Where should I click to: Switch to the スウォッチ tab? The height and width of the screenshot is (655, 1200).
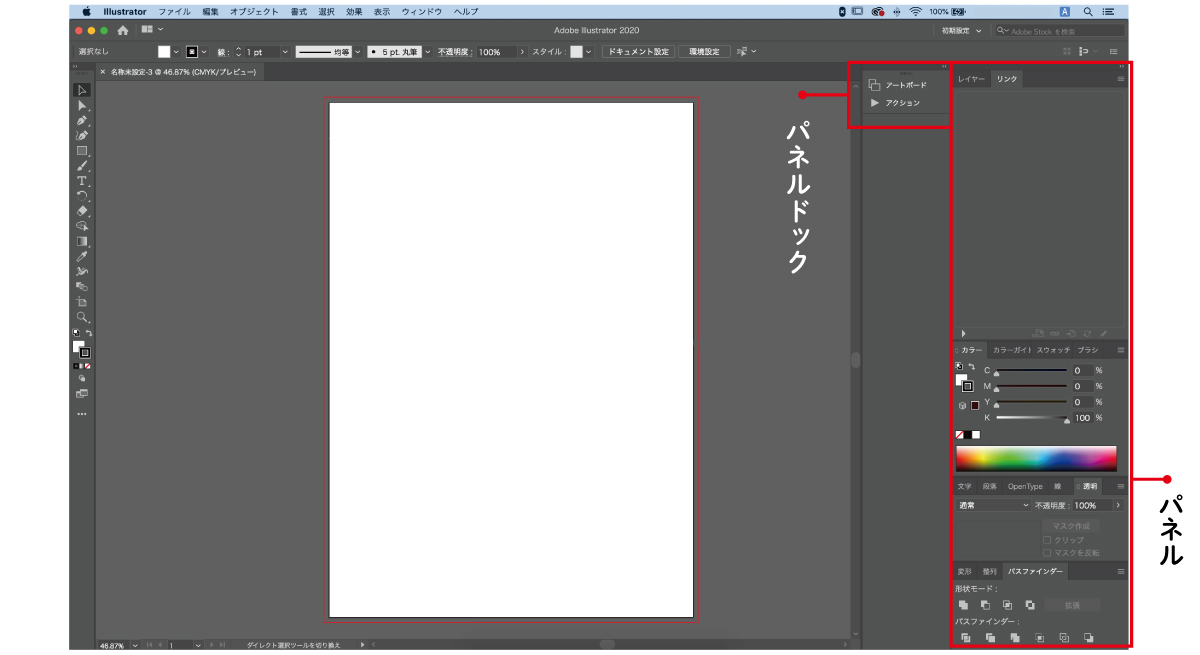pos(1053,351)
